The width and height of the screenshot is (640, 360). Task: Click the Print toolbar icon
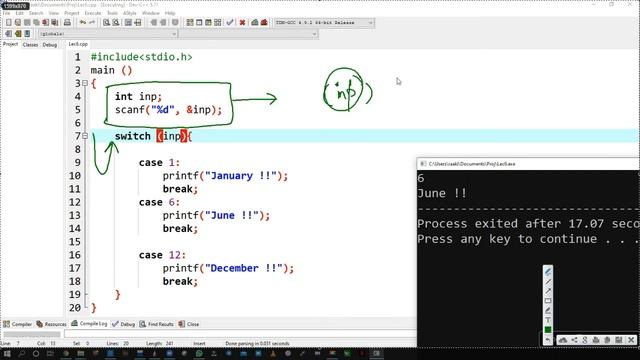tap(67, 22)
